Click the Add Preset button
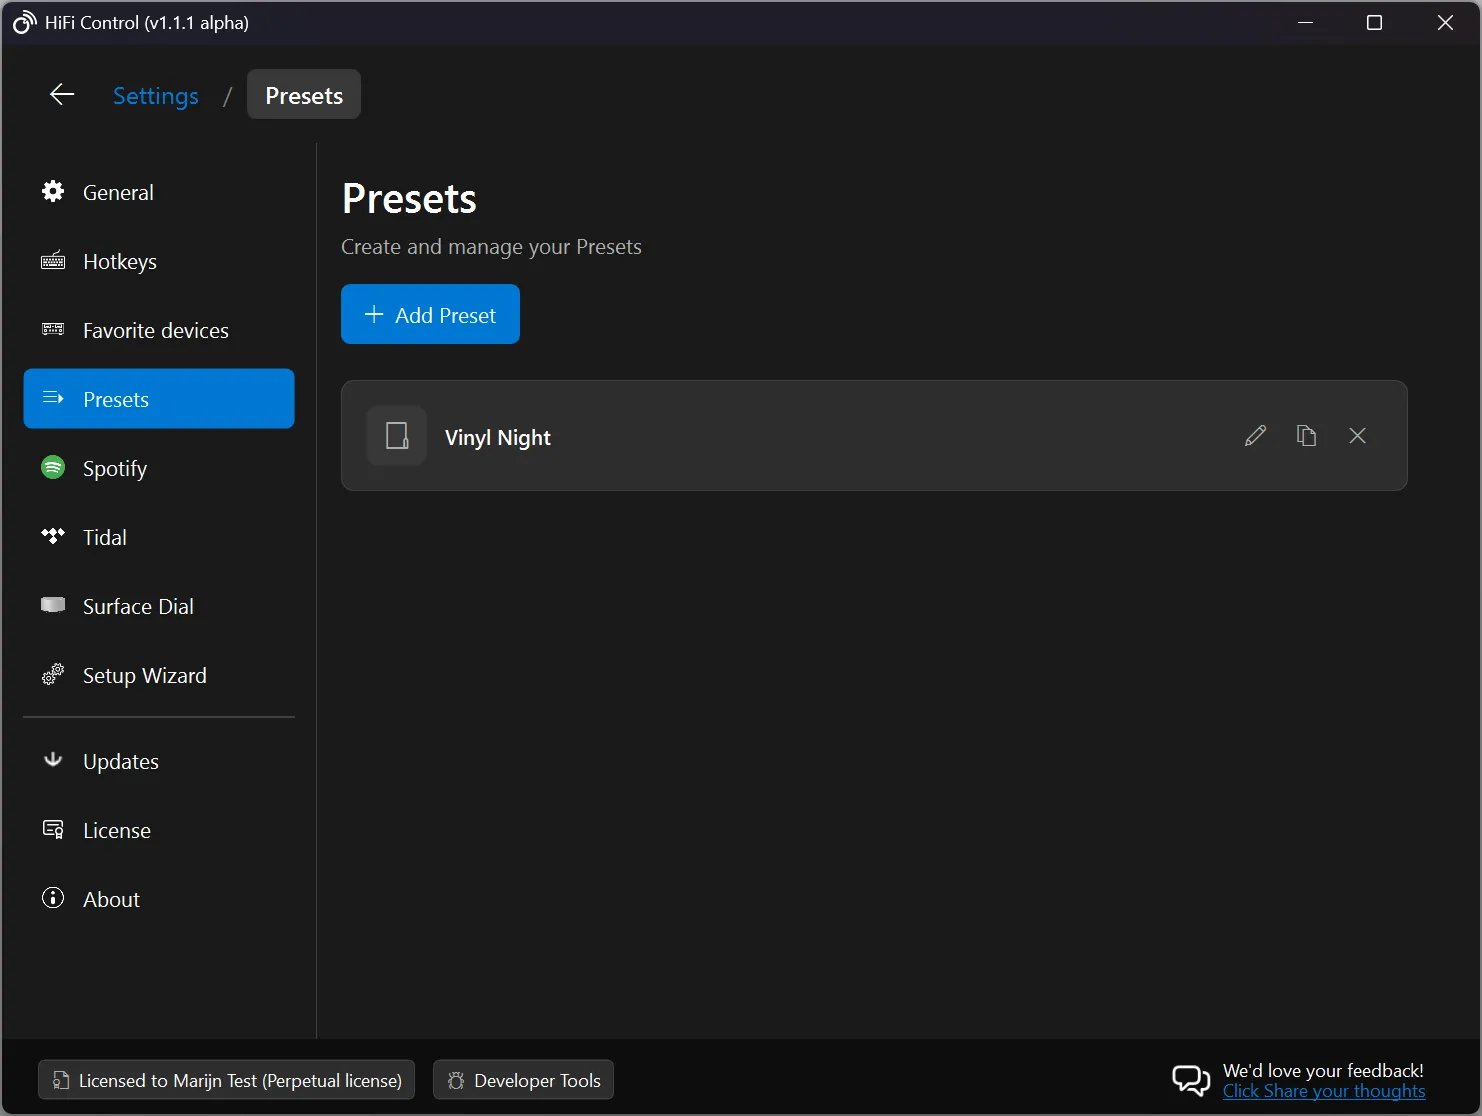The width and height of the screenshot is (1482, 1116). click(430, 314)
